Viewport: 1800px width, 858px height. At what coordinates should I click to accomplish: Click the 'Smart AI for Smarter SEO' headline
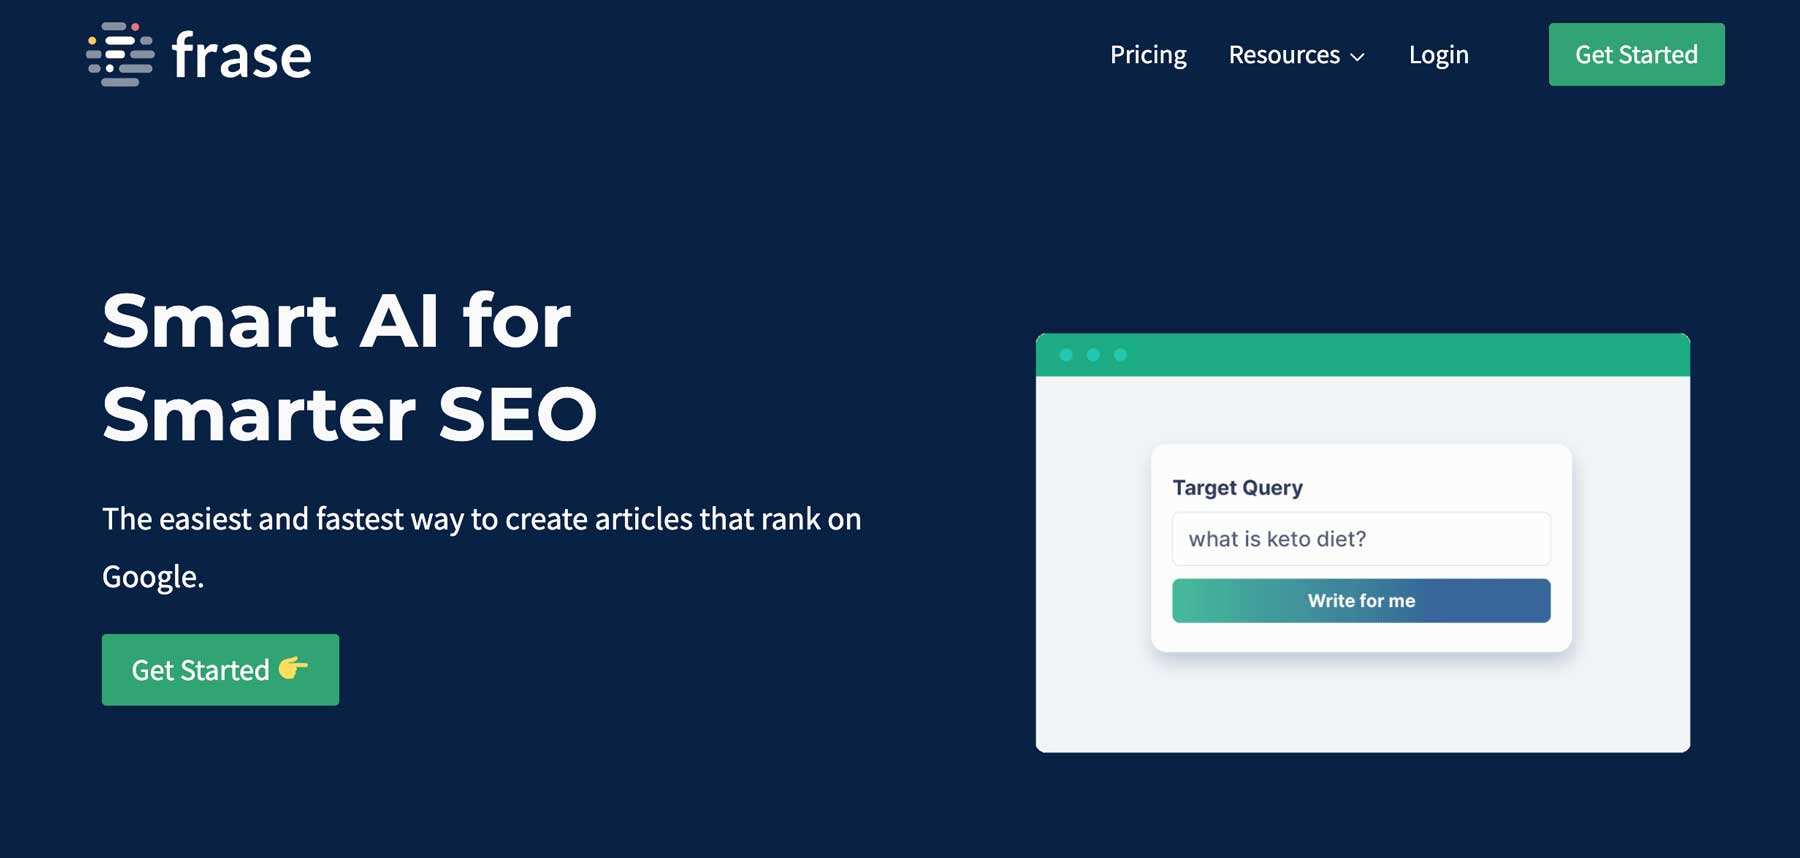click(x=350, y=367)
